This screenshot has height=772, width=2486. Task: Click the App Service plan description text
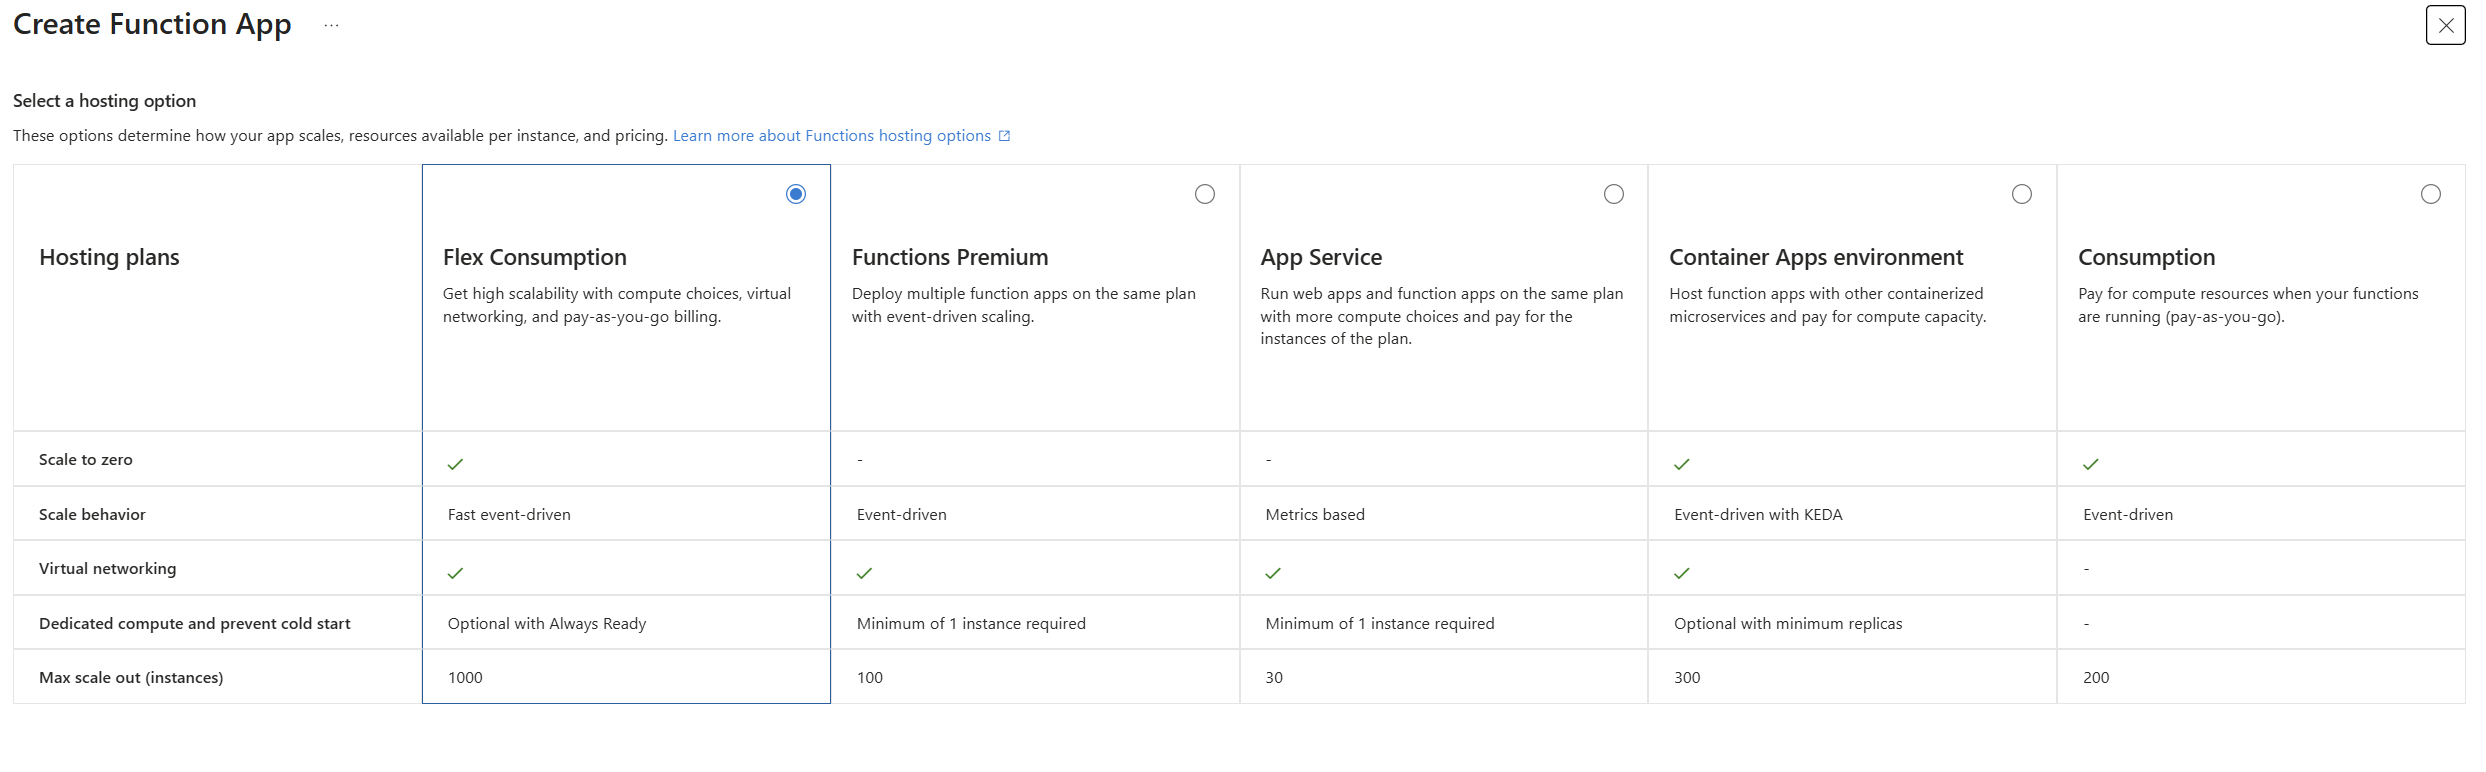[x=1441, y=316]
